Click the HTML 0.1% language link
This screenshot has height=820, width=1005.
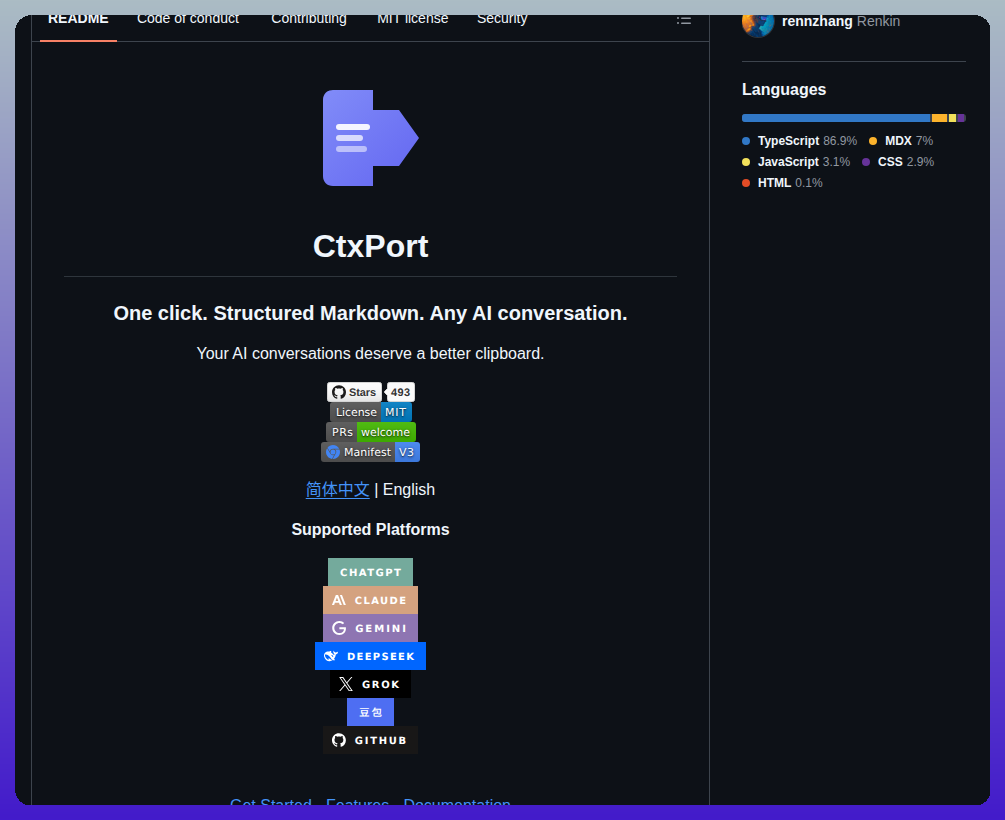(783, 183)
